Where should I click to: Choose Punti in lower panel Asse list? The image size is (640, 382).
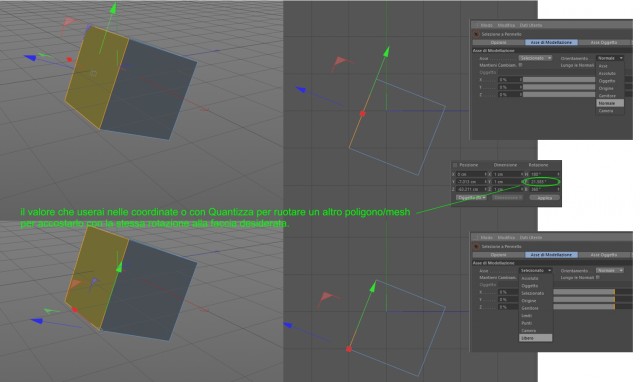click(x=536, y=323)
